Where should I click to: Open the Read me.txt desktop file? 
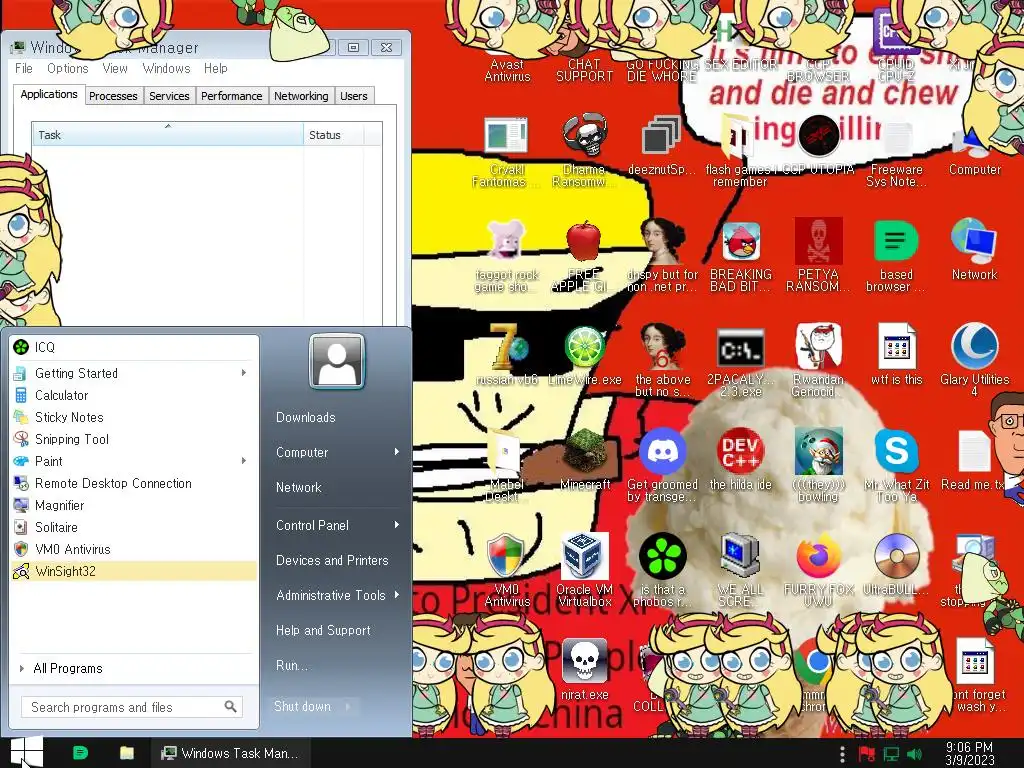(974, 460)
